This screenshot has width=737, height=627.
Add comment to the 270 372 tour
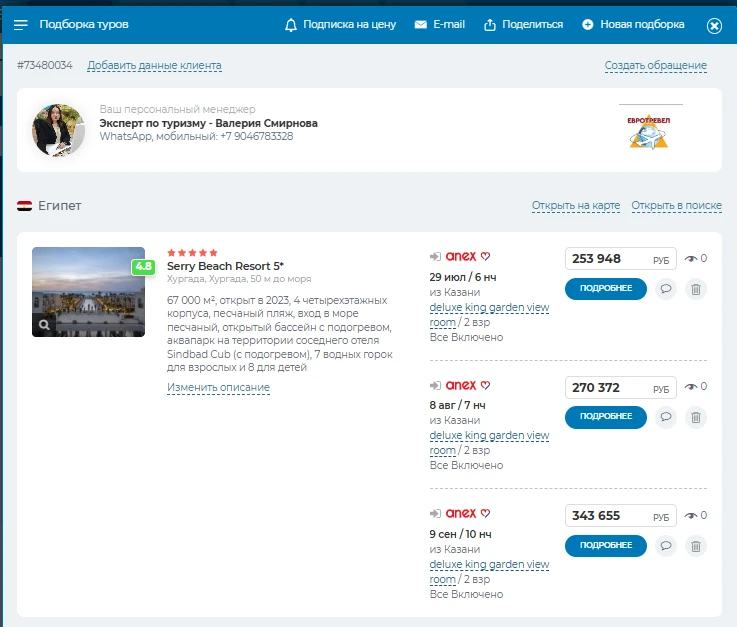666,417
